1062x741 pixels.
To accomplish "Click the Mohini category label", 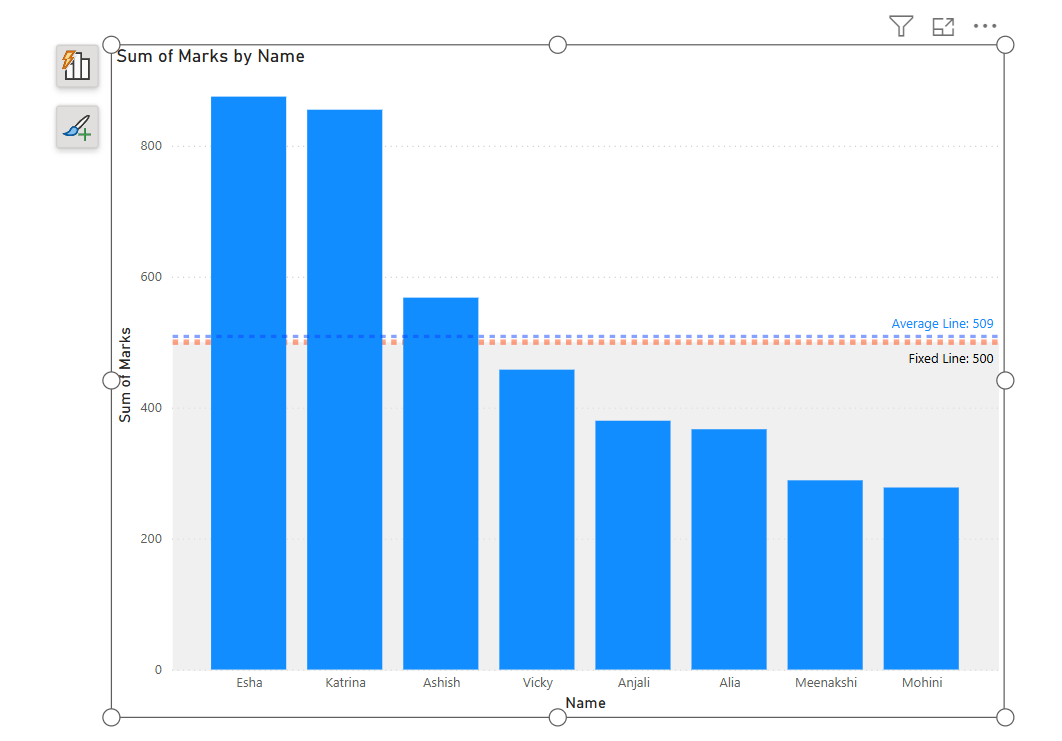I will tap(921, 682).
